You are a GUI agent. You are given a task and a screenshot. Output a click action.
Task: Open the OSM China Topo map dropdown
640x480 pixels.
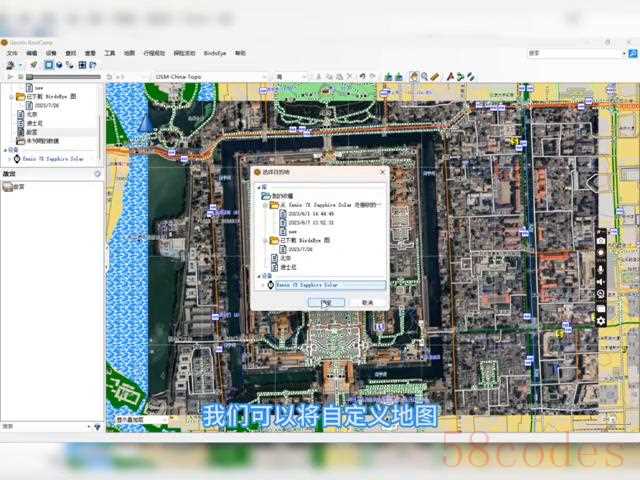pos(211,77)
